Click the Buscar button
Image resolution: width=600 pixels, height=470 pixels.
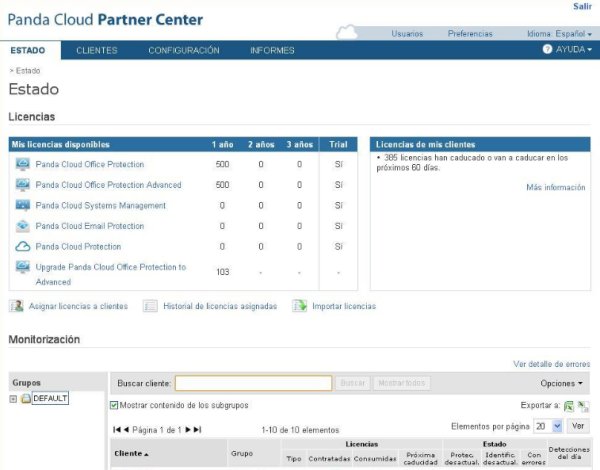(353, 383)
